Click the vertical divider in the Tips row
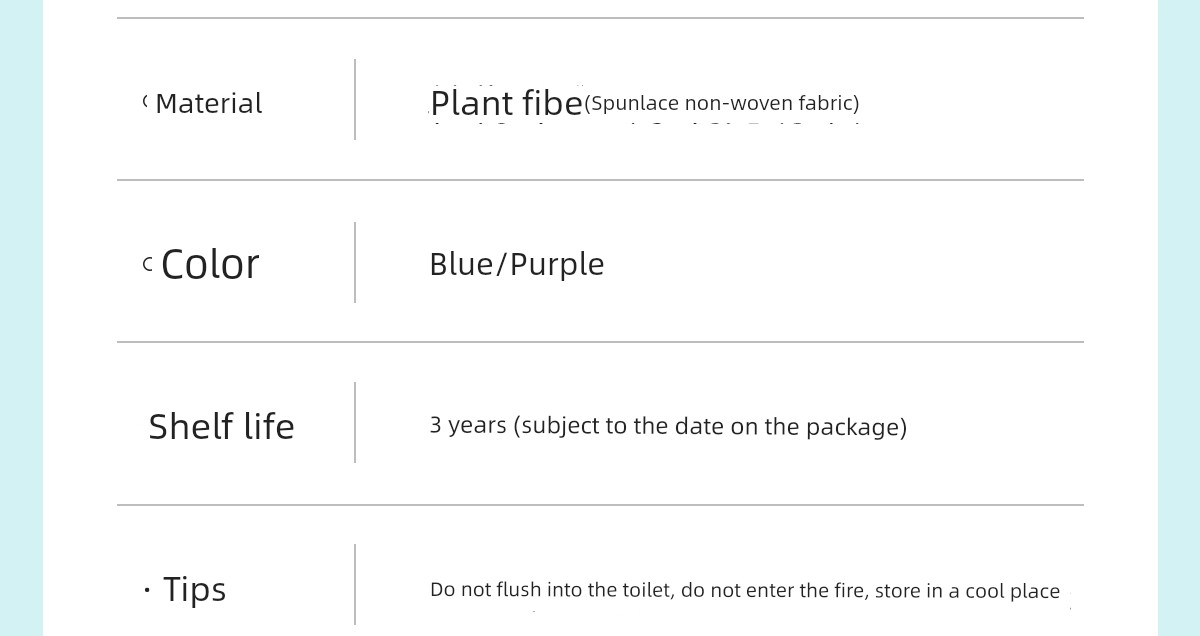 (355, 585)
